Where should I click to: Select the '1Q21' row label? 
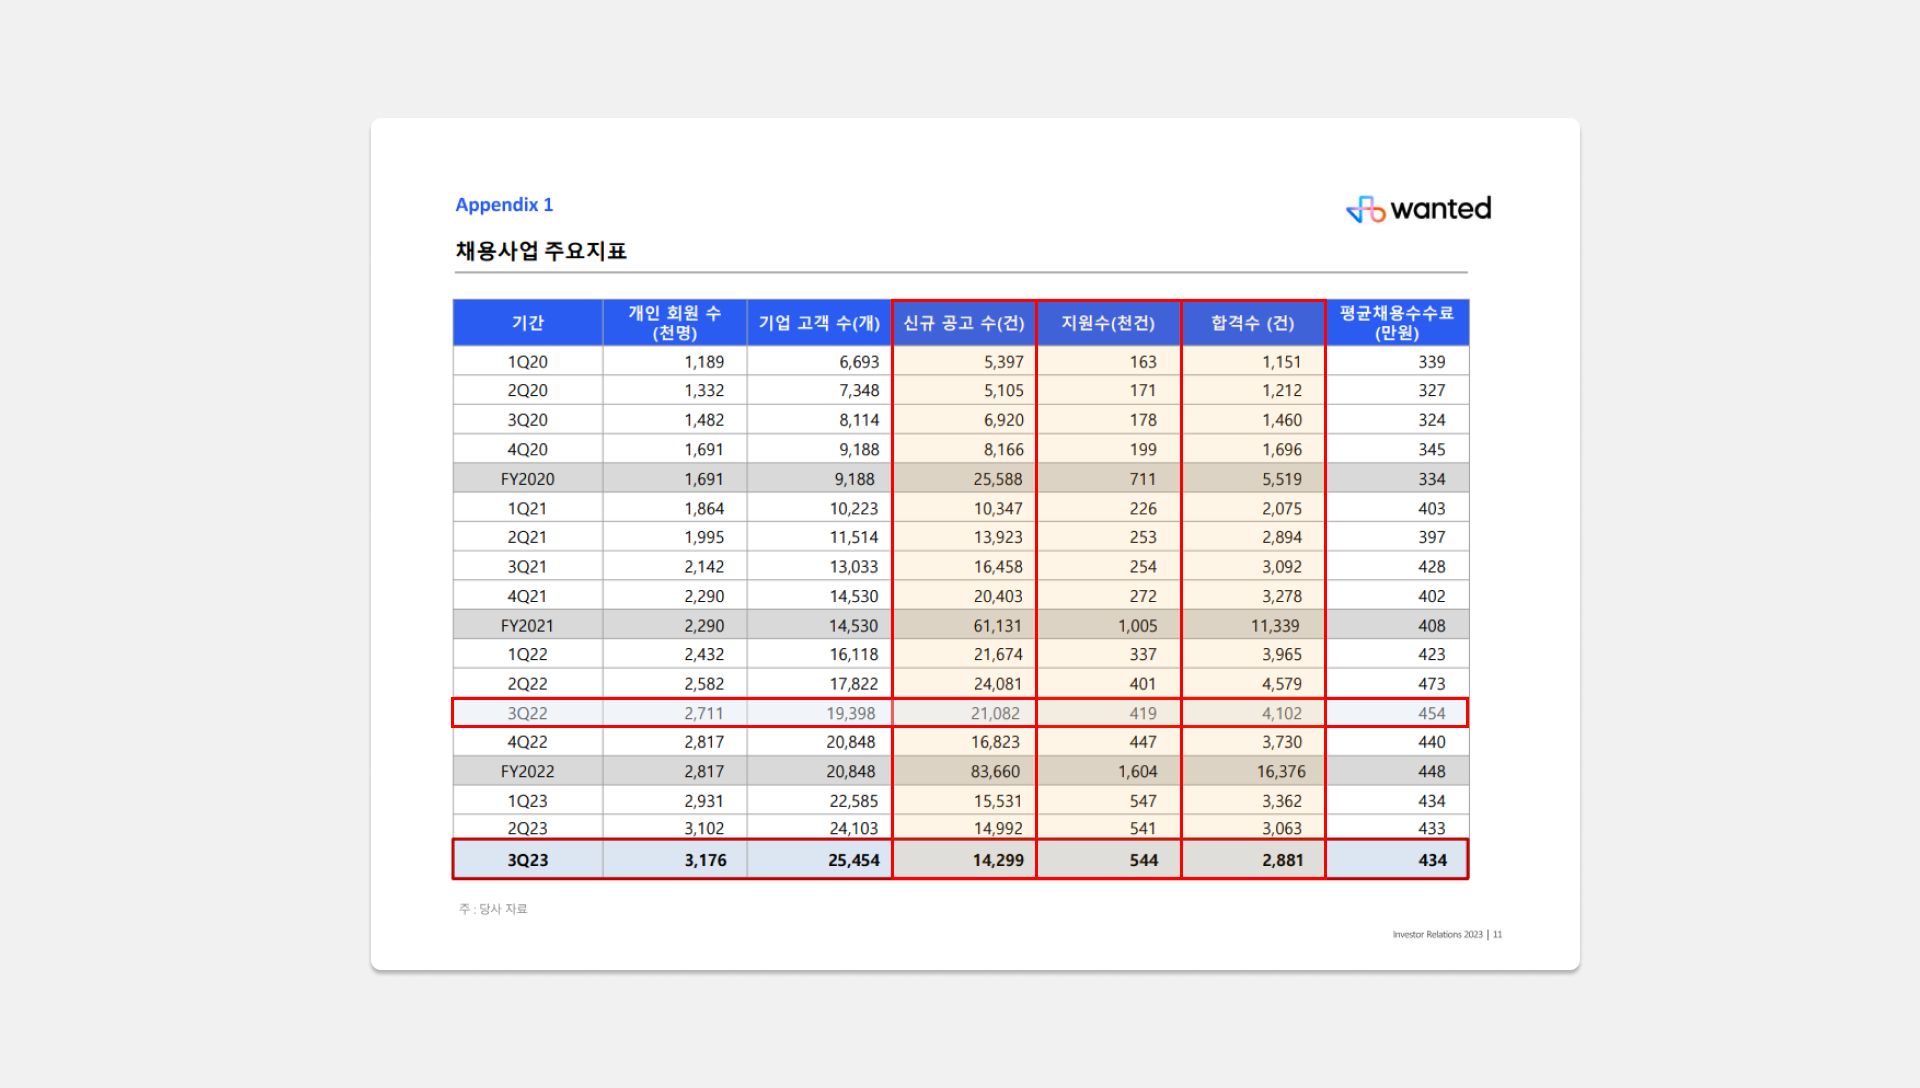click(x=528, y=509)
